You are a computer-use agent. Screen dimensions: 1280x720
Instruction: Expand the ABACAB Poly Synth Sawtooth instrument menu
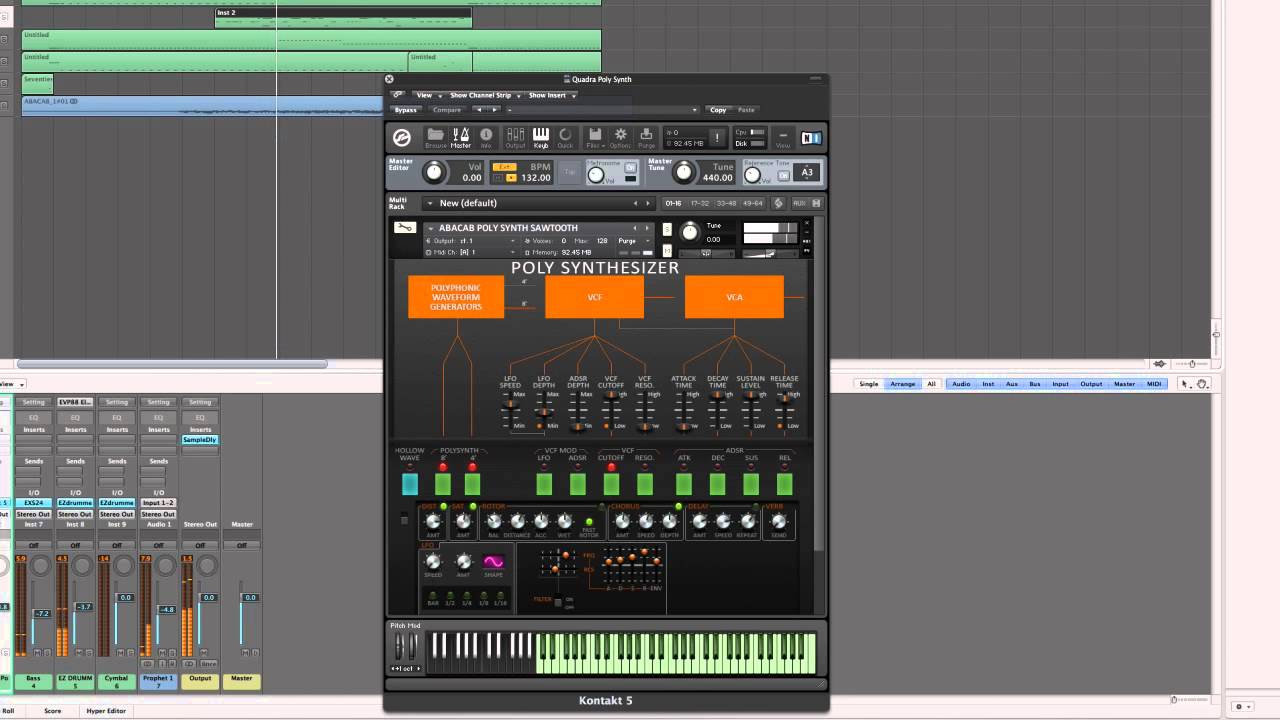click(x=430, y=228)
